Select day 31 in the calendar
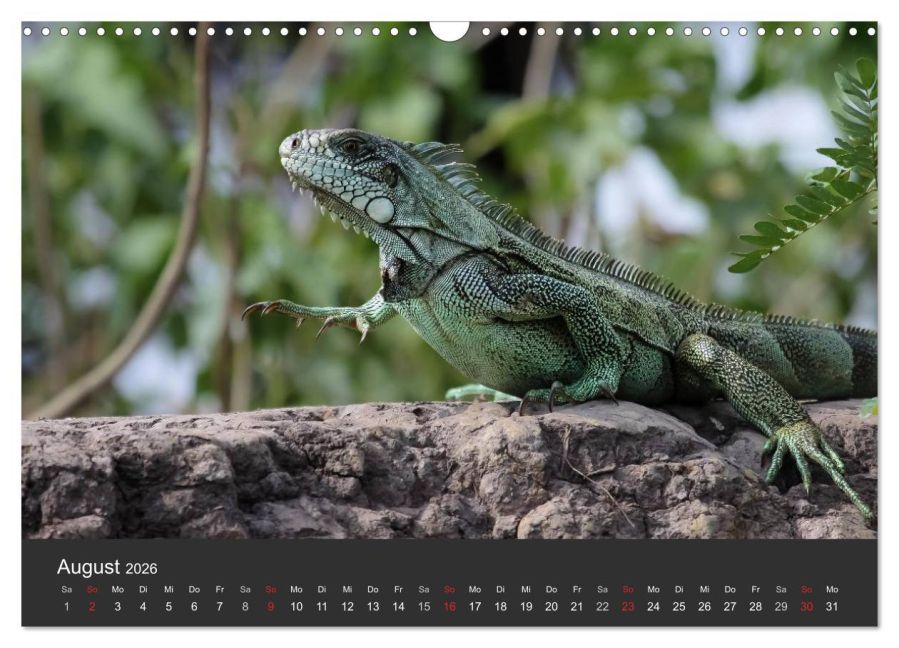Viewport: 899px width, 648px height. point(832,607)
